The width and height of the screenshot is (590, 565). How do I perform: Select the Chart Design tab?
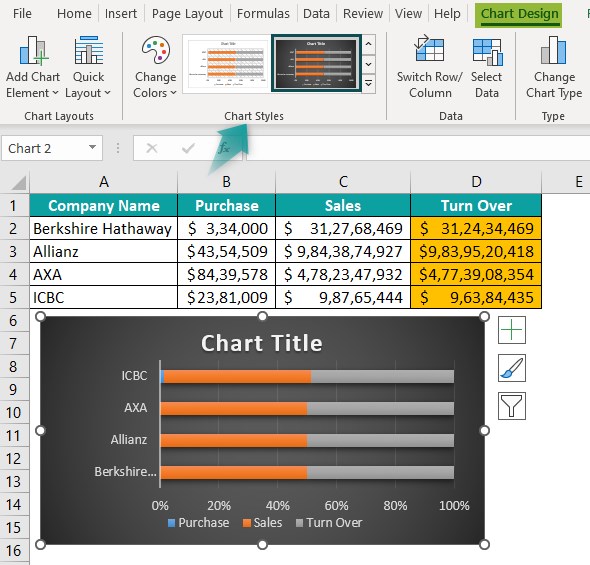[x=519, y=14]
